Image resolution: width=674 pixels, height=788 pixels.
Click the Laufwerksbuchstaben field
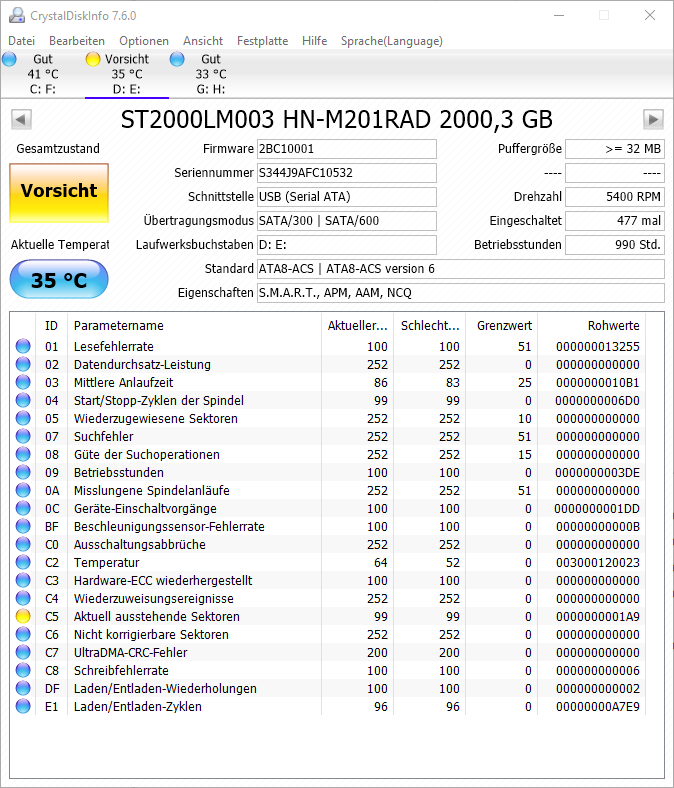pyautogui.click(x=346, y=245)
